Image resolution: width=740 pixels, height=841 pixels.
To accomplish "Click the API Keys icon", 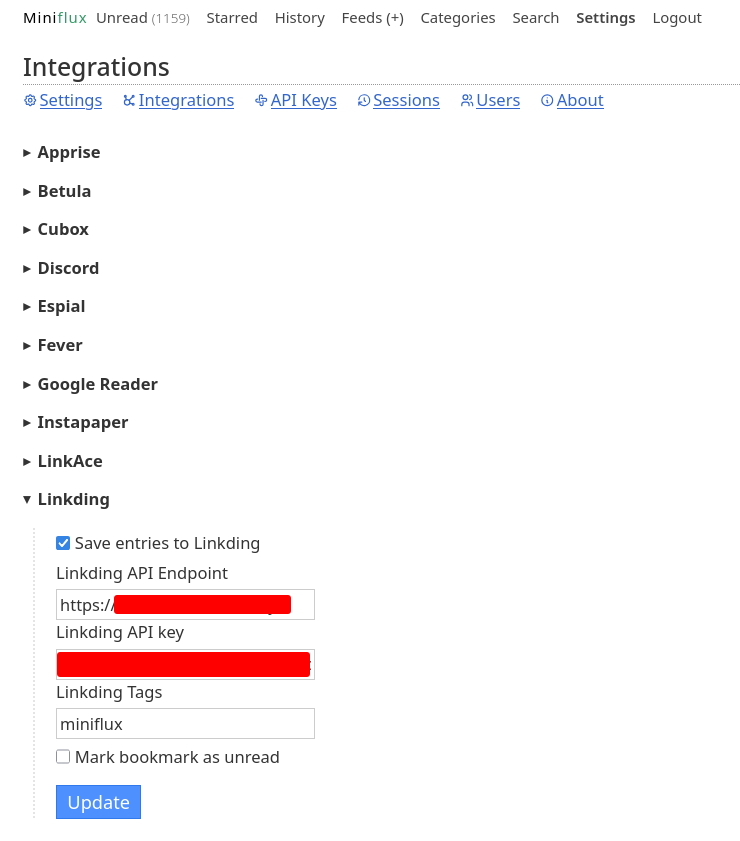I will point(261,101).
